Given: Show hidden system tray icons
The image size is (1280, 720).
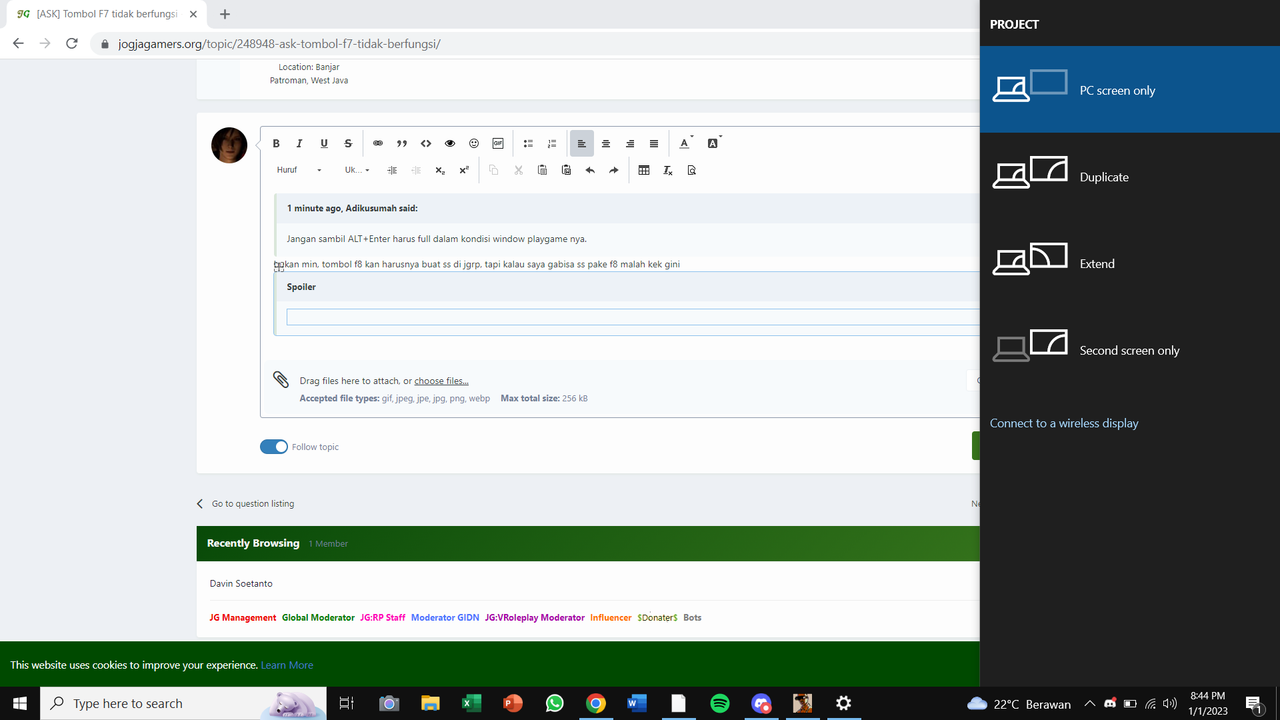Looking at the screenshot, I should pos(1090,704).
